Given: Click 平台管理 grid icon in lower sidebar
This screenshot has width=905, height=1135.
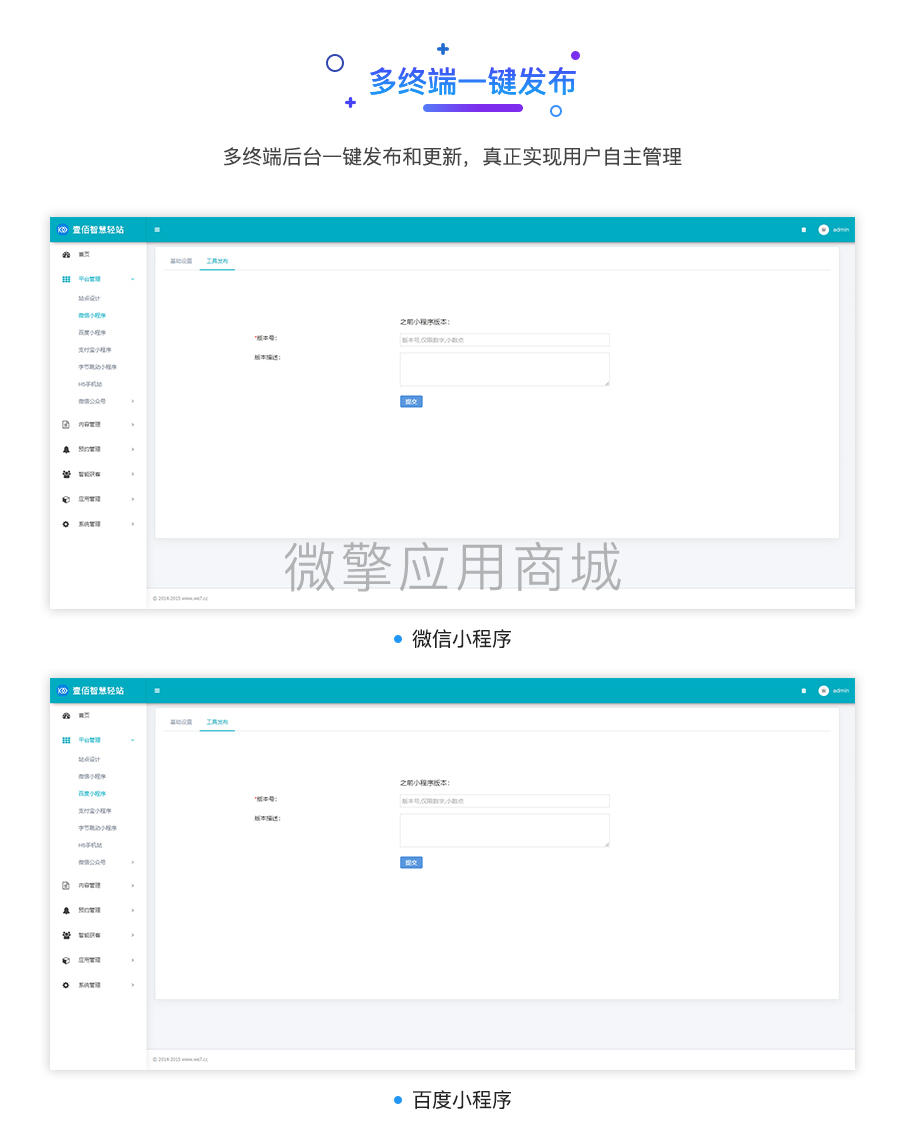Looking at the screenshot, I should pos(66,740).
